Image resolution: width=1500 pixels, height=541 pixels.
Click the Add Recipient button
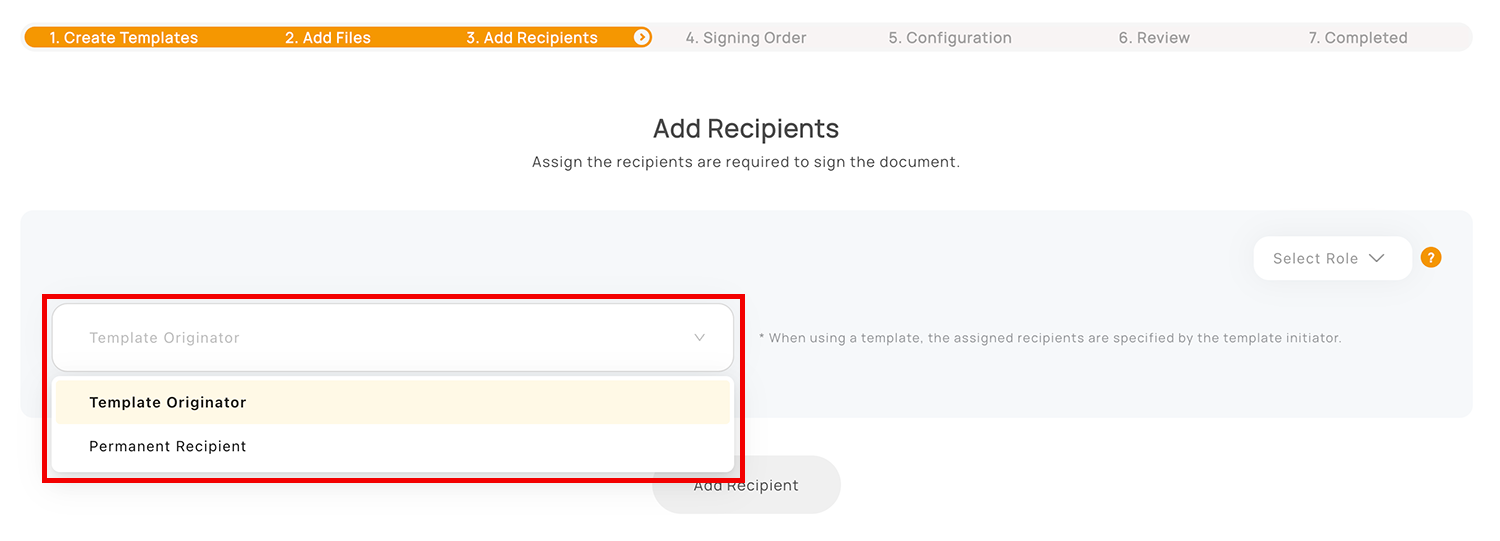[x=746, y=485]
